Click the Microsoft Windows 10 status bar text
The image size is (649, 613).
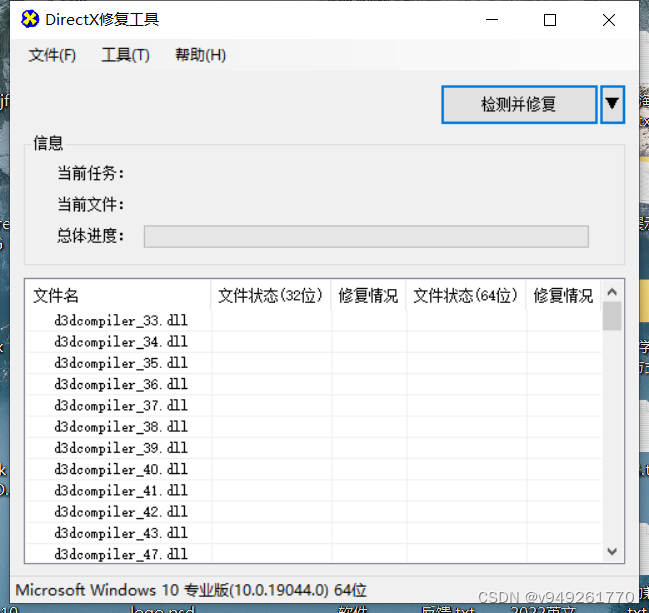(x=191, y=590)
